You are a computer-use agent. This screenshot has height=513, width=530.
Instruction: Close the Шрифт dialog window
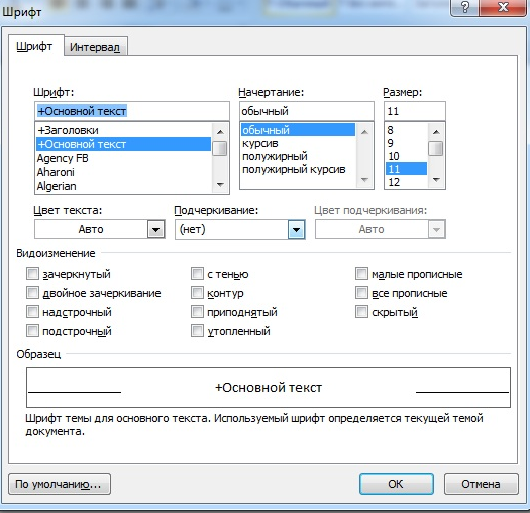(504, 7)
